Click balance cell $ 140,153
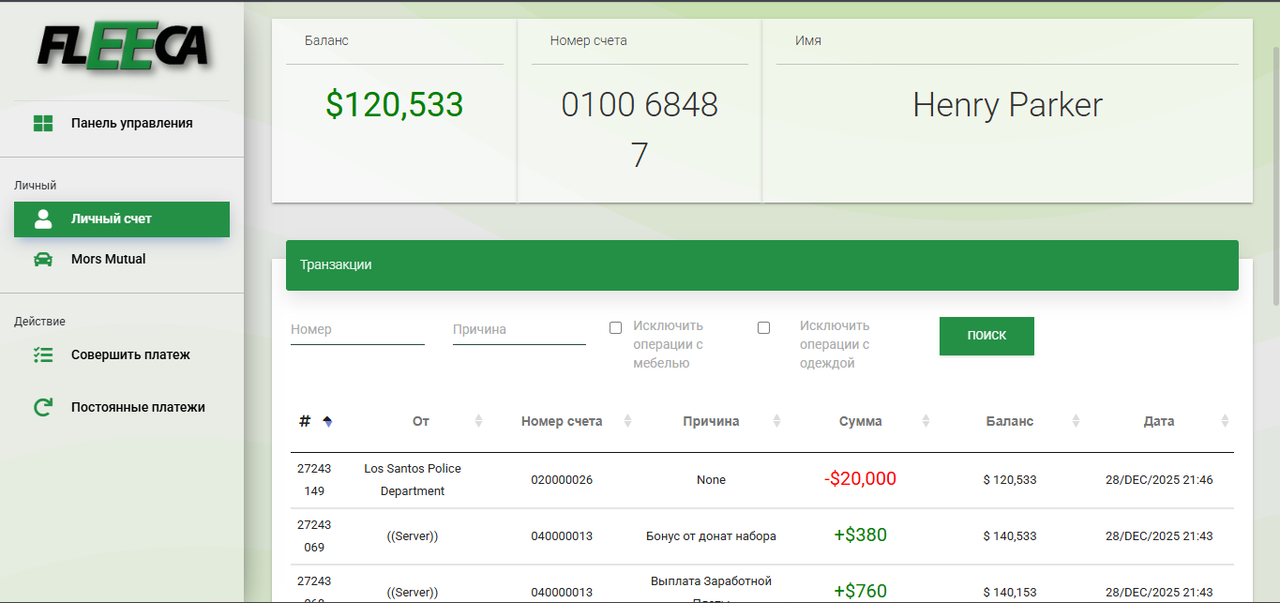This screenshot has width=1280, height=603. [x=1010, y=592]
